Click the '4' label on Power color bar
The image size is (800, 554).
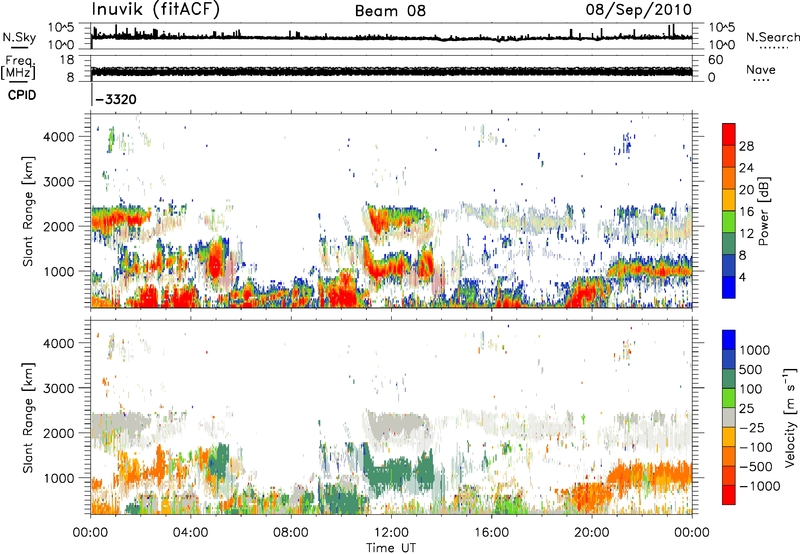coord(743,278)
